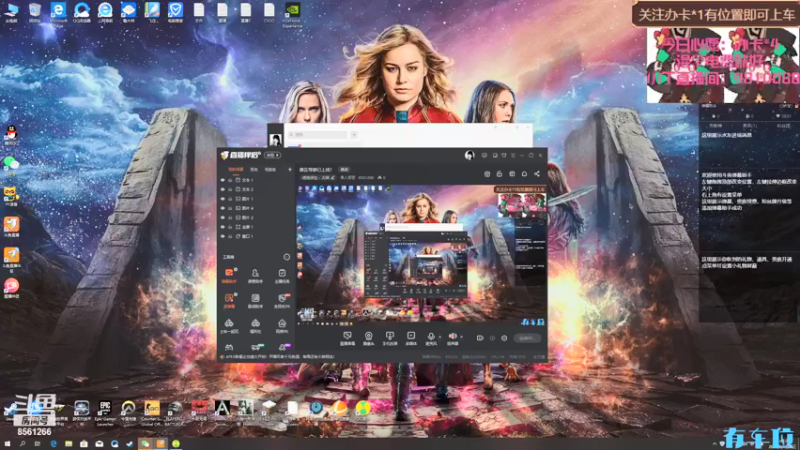
Task: Click the orange tool in tool grid's second row
Action: [229, 301]
